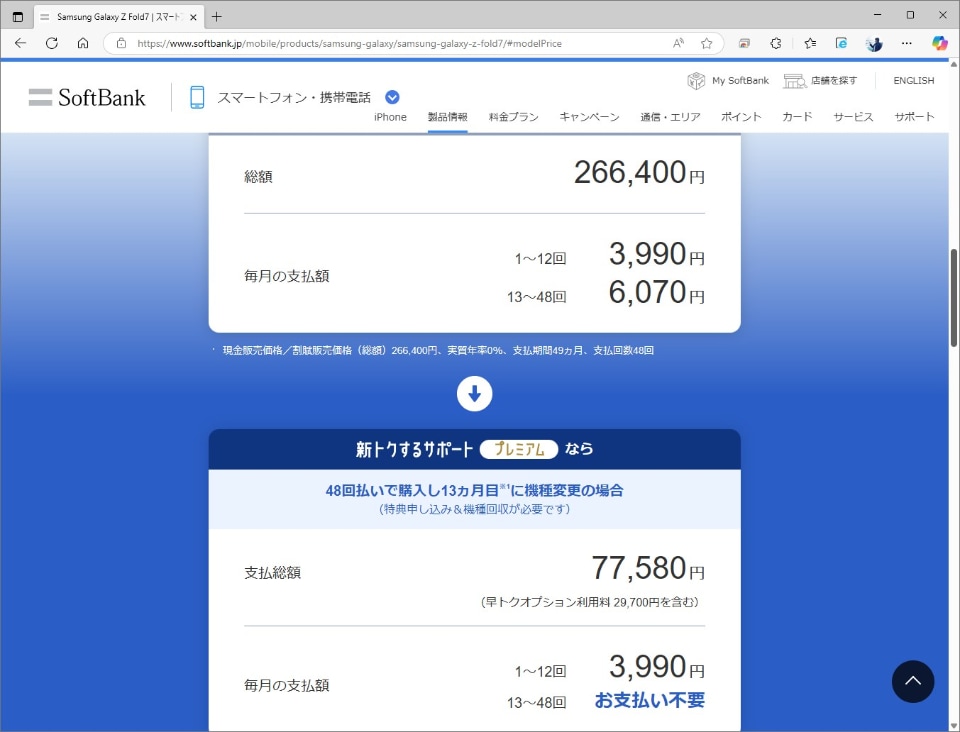The image size is (960, 732).
Task: Open the My SoftBank link
Action: pos(728,80)
